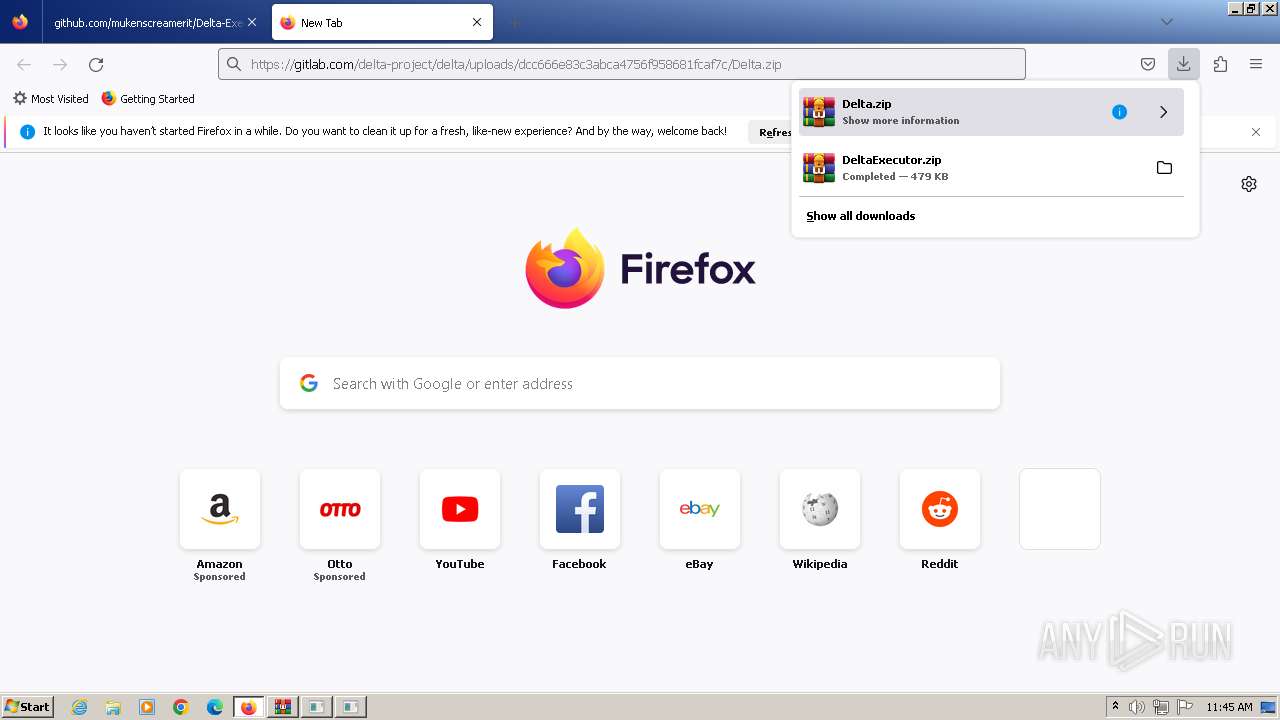Screen dimensions: 1280x720
Task: Save page to Pocket
Action: click(x=1148, y=64)
